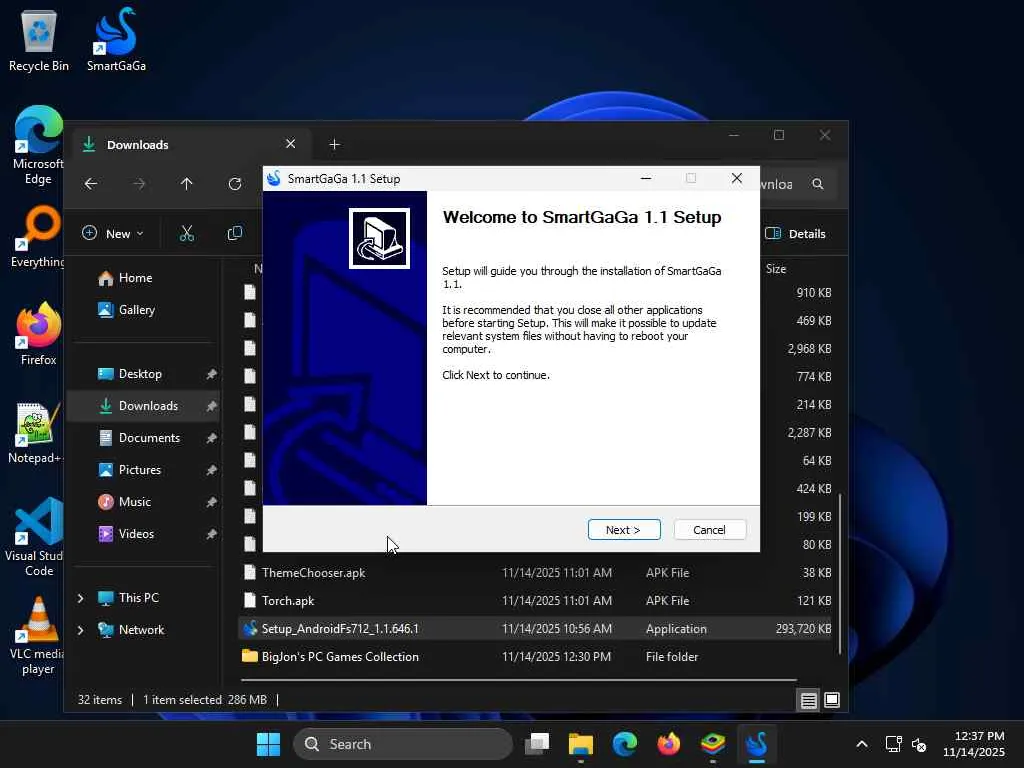Unpin Desktop using its pin icon
Screen dimensions: 1024x768
pyautogui.click(x=211, y=374)
